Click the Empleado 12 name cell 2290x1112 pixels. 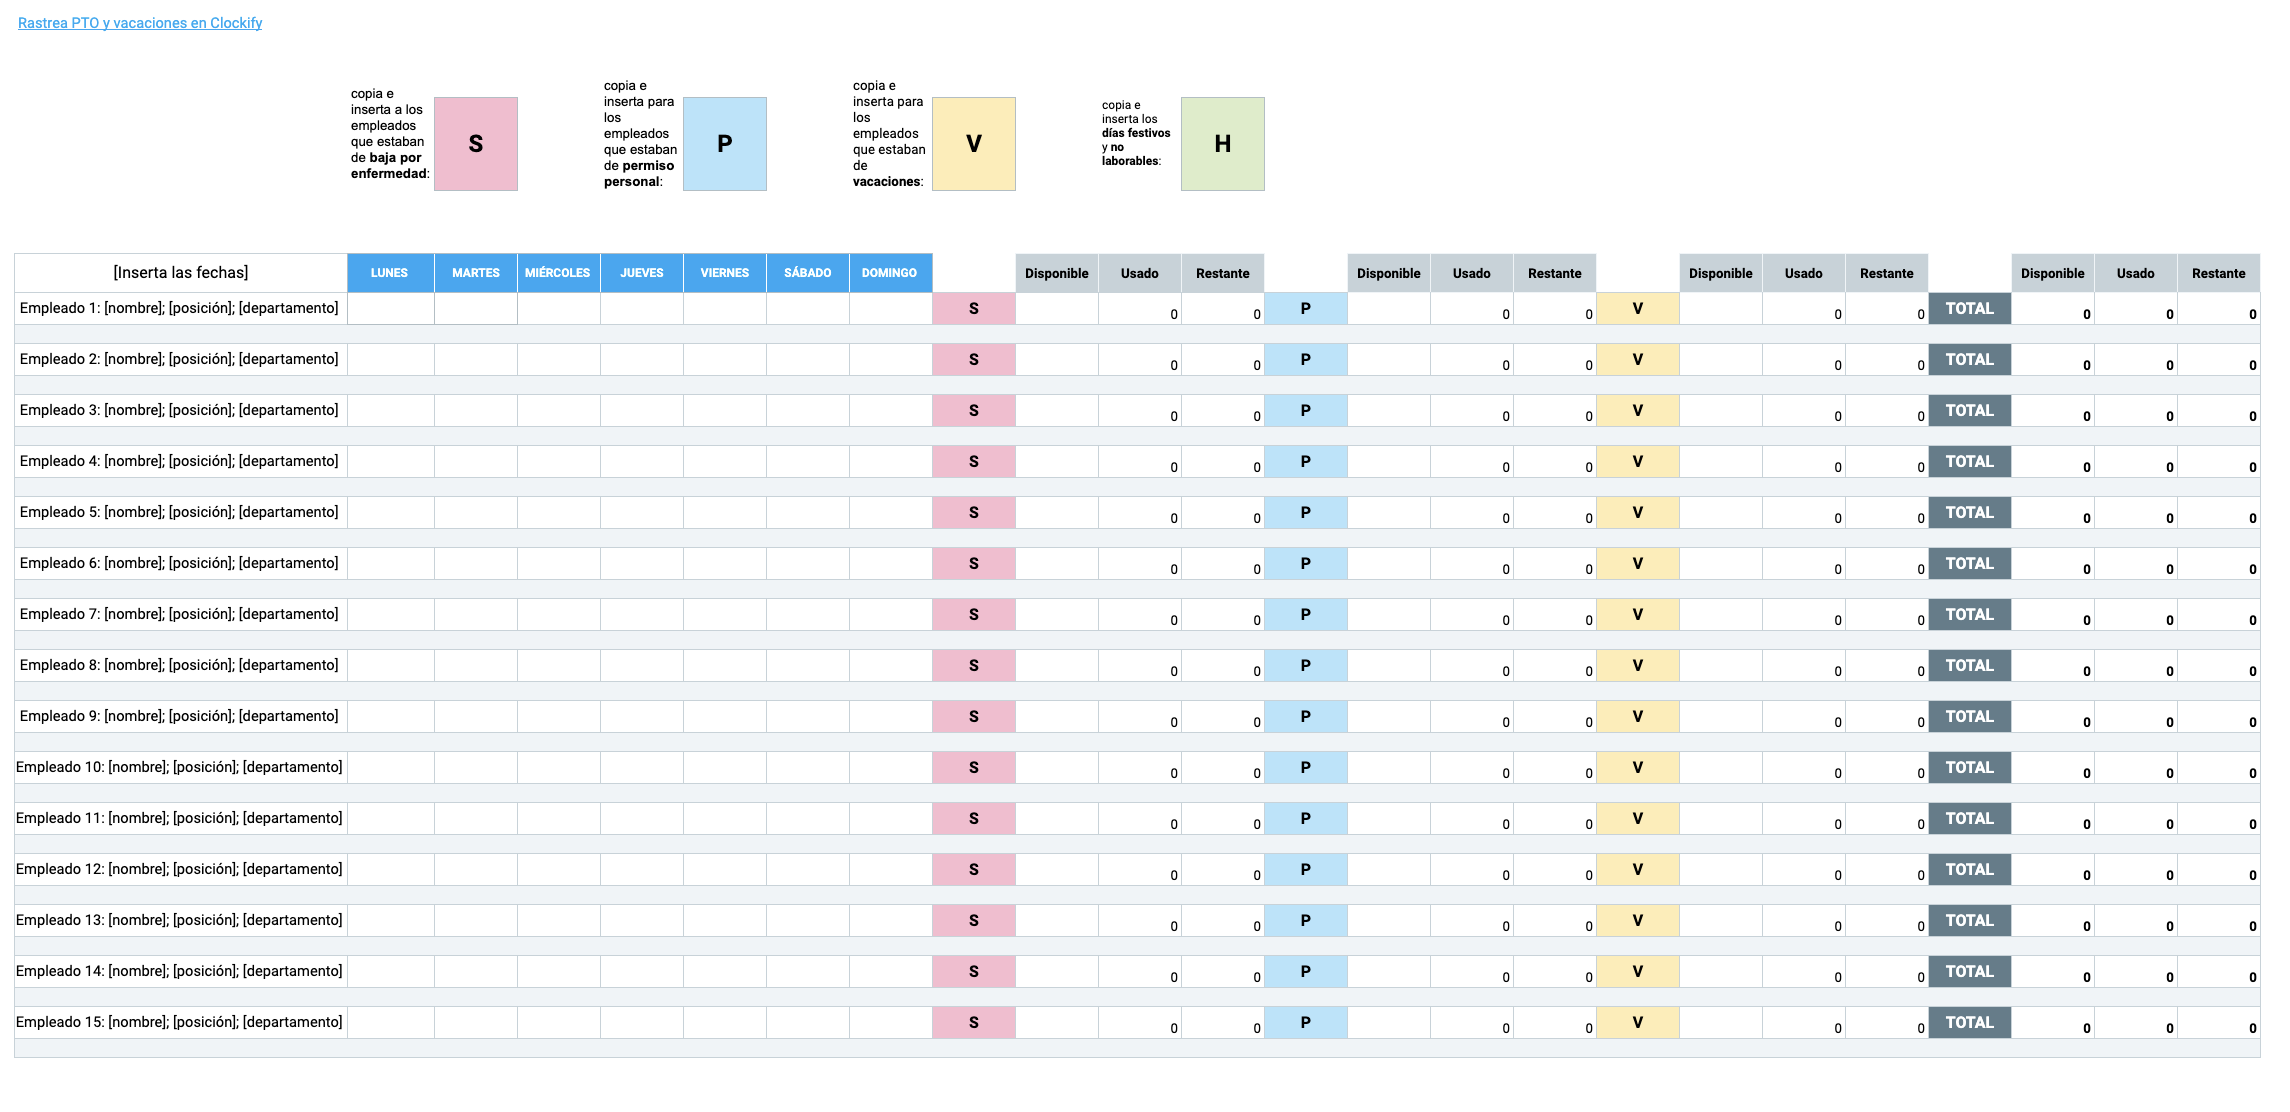click(x=181, y=869)
